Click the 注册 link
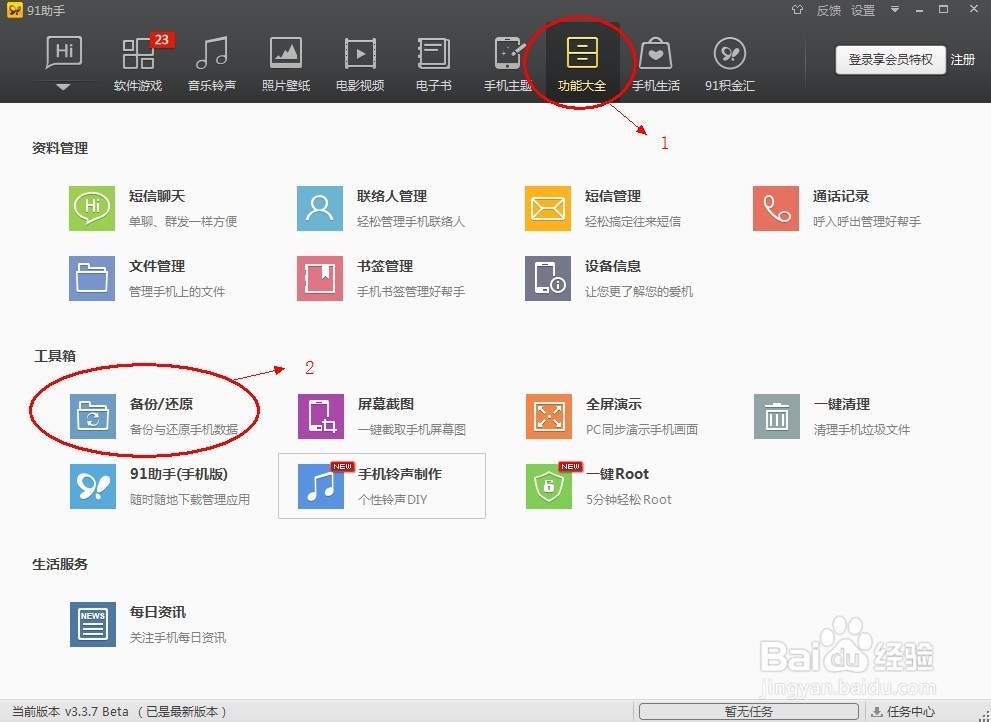 tap(963, 60)
